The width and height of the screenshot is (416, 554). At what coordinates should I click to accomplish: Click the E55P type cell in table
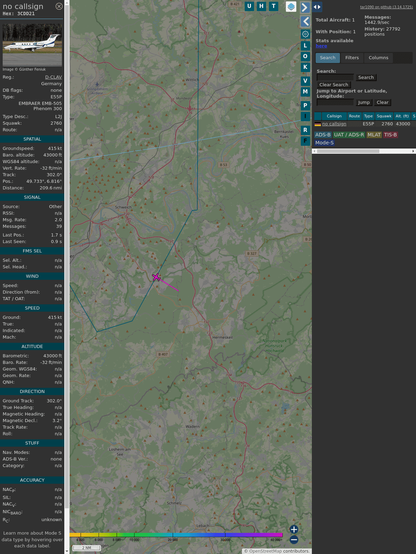368,124
